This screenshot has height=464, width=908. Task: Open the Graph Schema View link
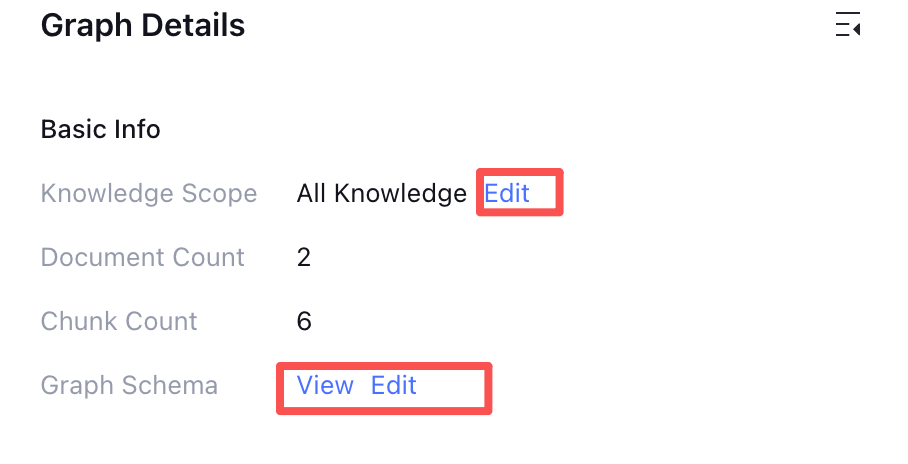325,385
